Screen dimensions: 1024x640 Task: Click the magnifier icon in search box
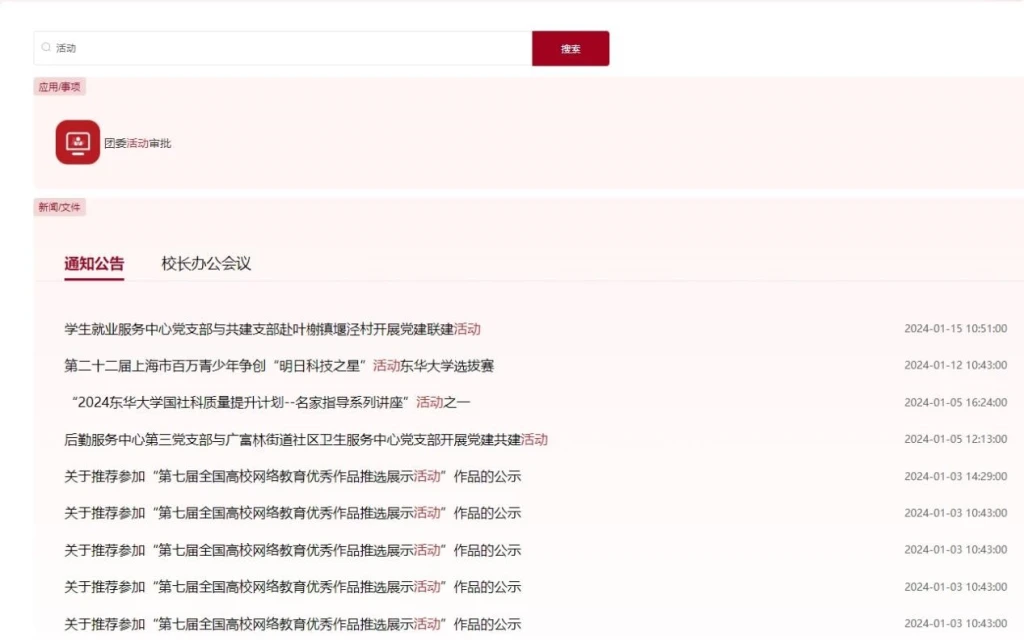tap(46, 47)
